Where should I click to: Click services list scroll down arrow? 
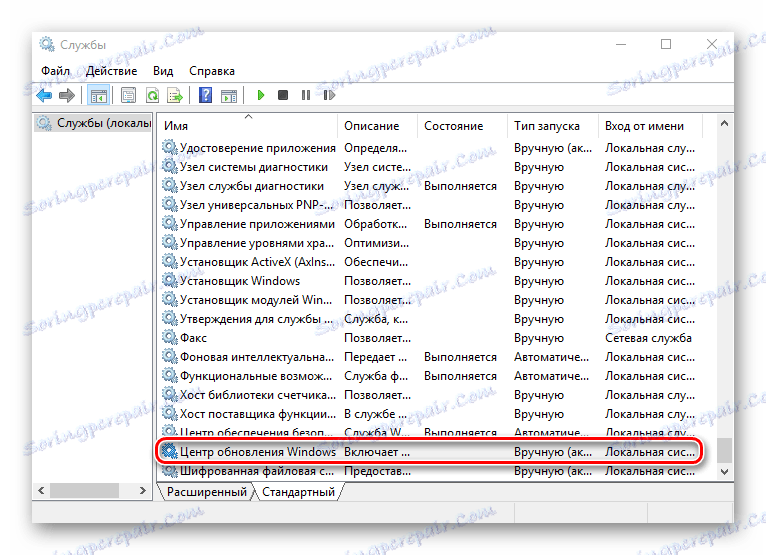coord(724,471)
